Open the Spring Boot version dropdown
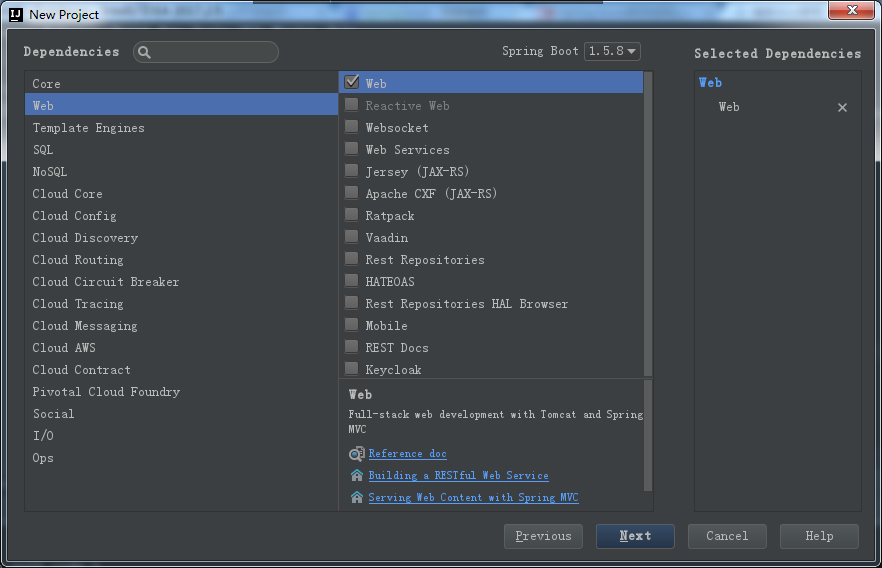This screenshot has height=568, width=882. [612, 51]
